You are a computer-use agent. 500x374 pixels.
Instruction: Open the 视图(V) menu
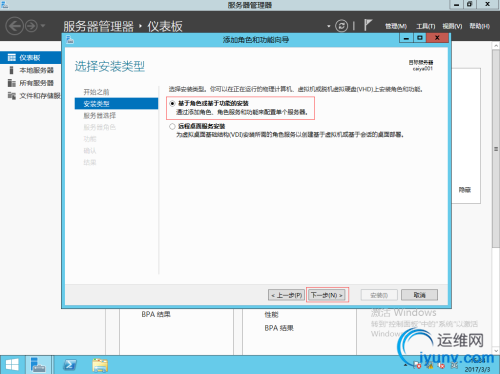click(452, 26)
